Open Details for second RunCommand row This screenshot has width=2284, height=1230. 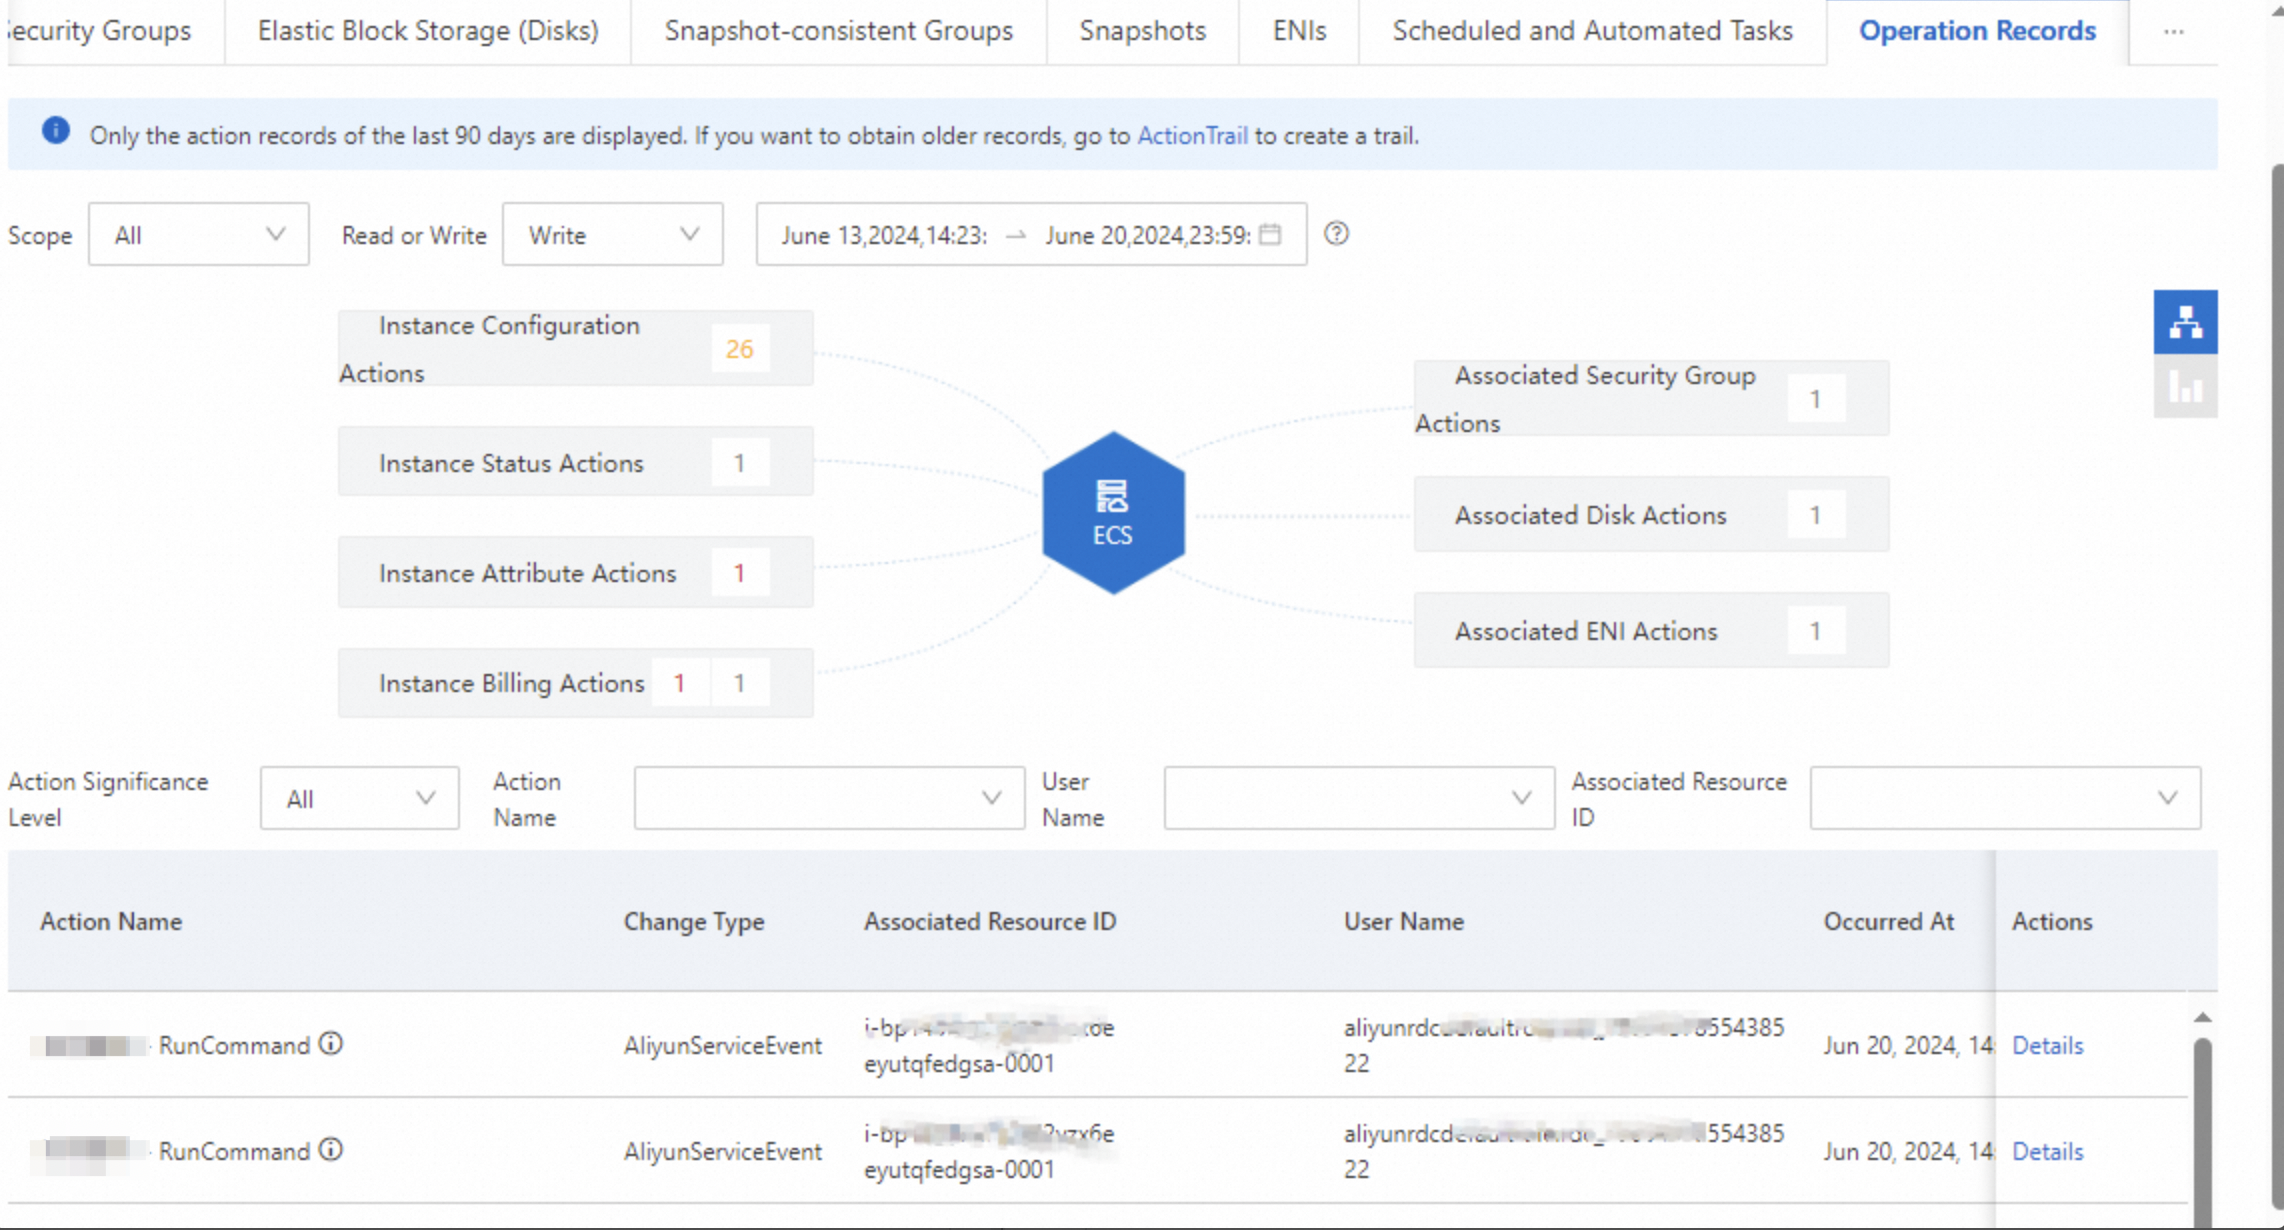click(2047, 1151)
